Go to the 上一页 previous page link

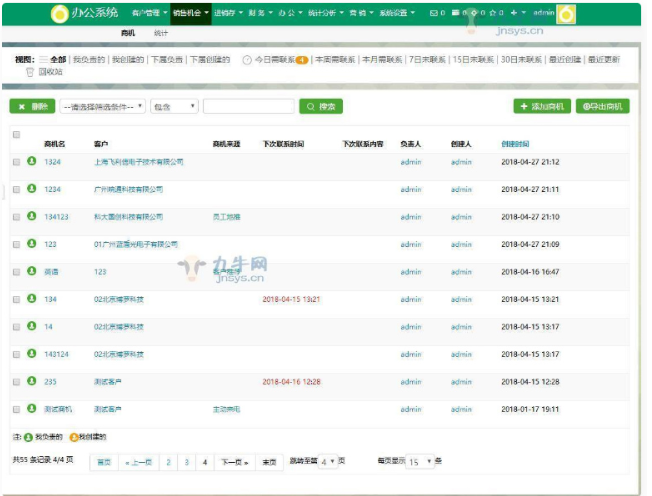pos(138,462)
